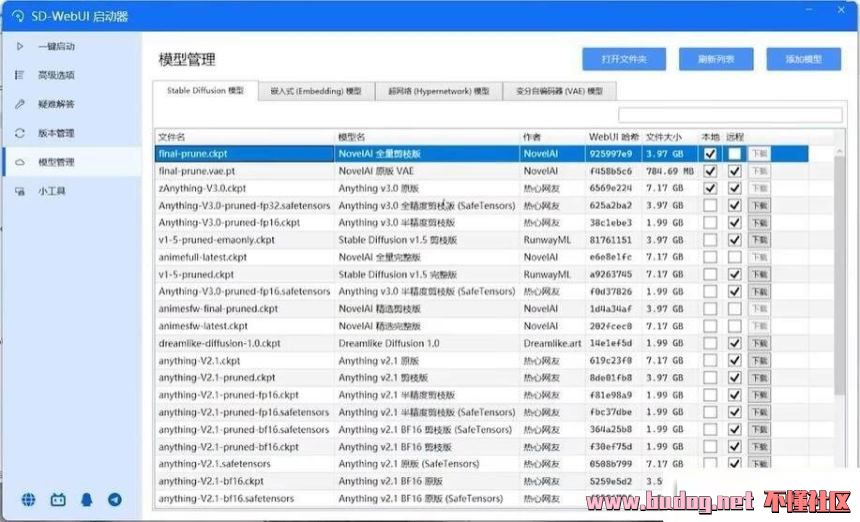Switch to the 嵌入式 (Embedding) 模型 tab
The image size is (860, 522).
316,92
